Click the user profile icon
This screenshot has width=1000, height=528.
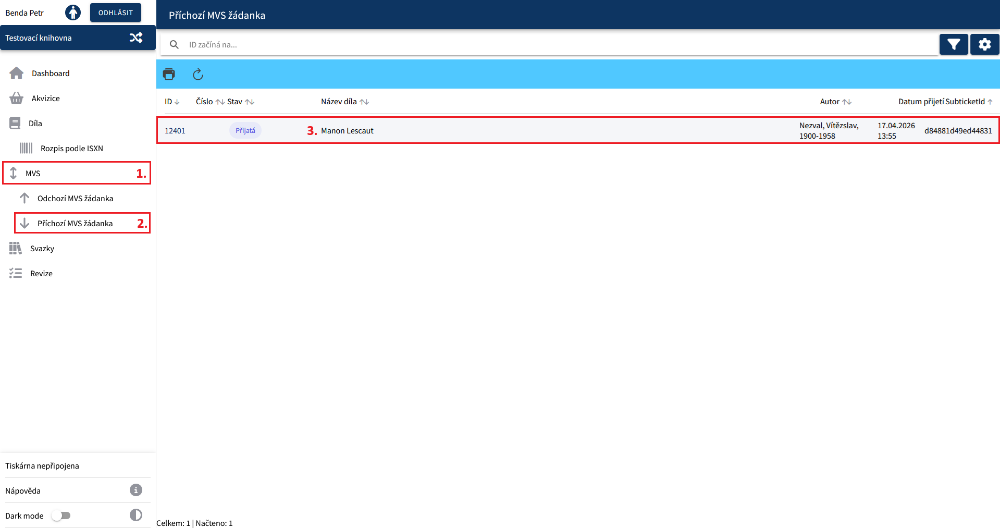73,13
